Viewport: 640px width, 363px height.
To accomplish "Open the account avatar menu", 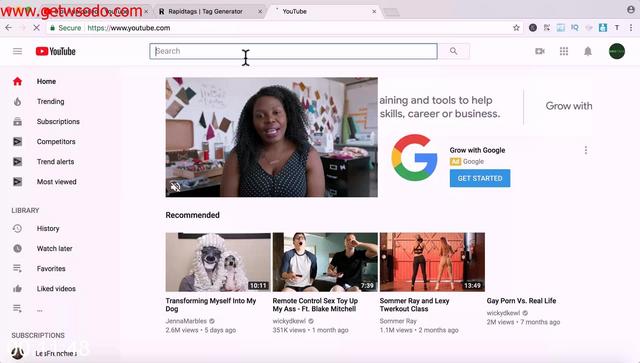I will tap(617, 51).
